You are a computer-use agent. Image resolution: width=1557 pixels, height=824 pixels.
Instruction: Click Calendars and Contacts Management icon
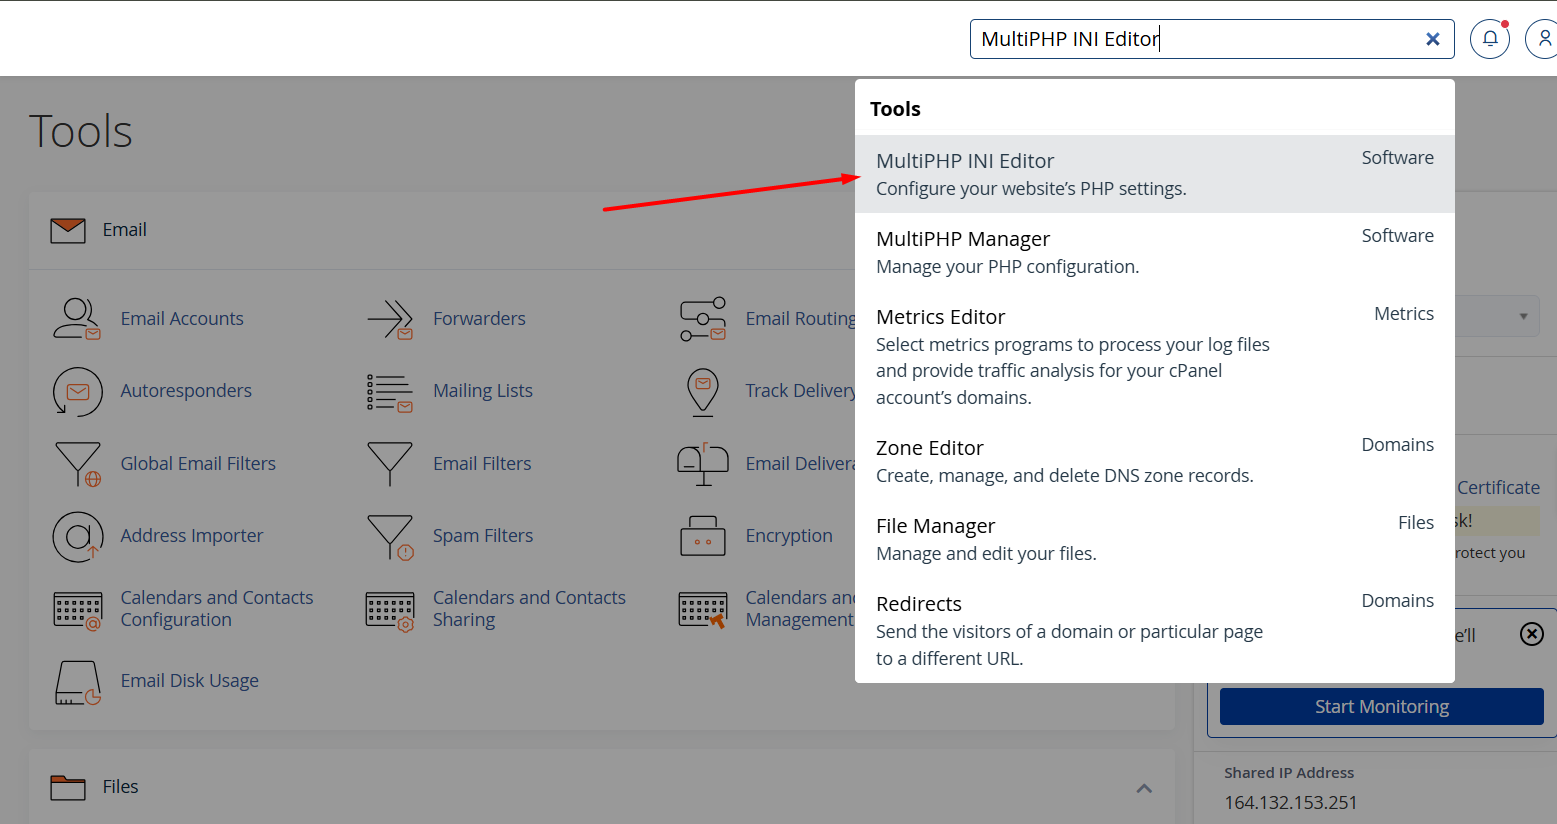(703, 610)
